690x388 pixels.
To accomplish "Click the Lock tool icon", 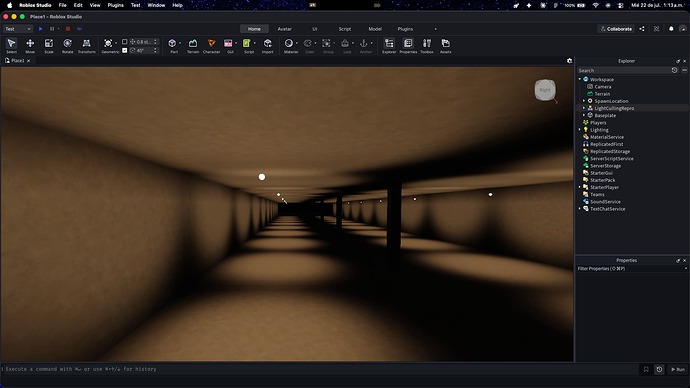I will pyautogui.click(x=345, y=43).
